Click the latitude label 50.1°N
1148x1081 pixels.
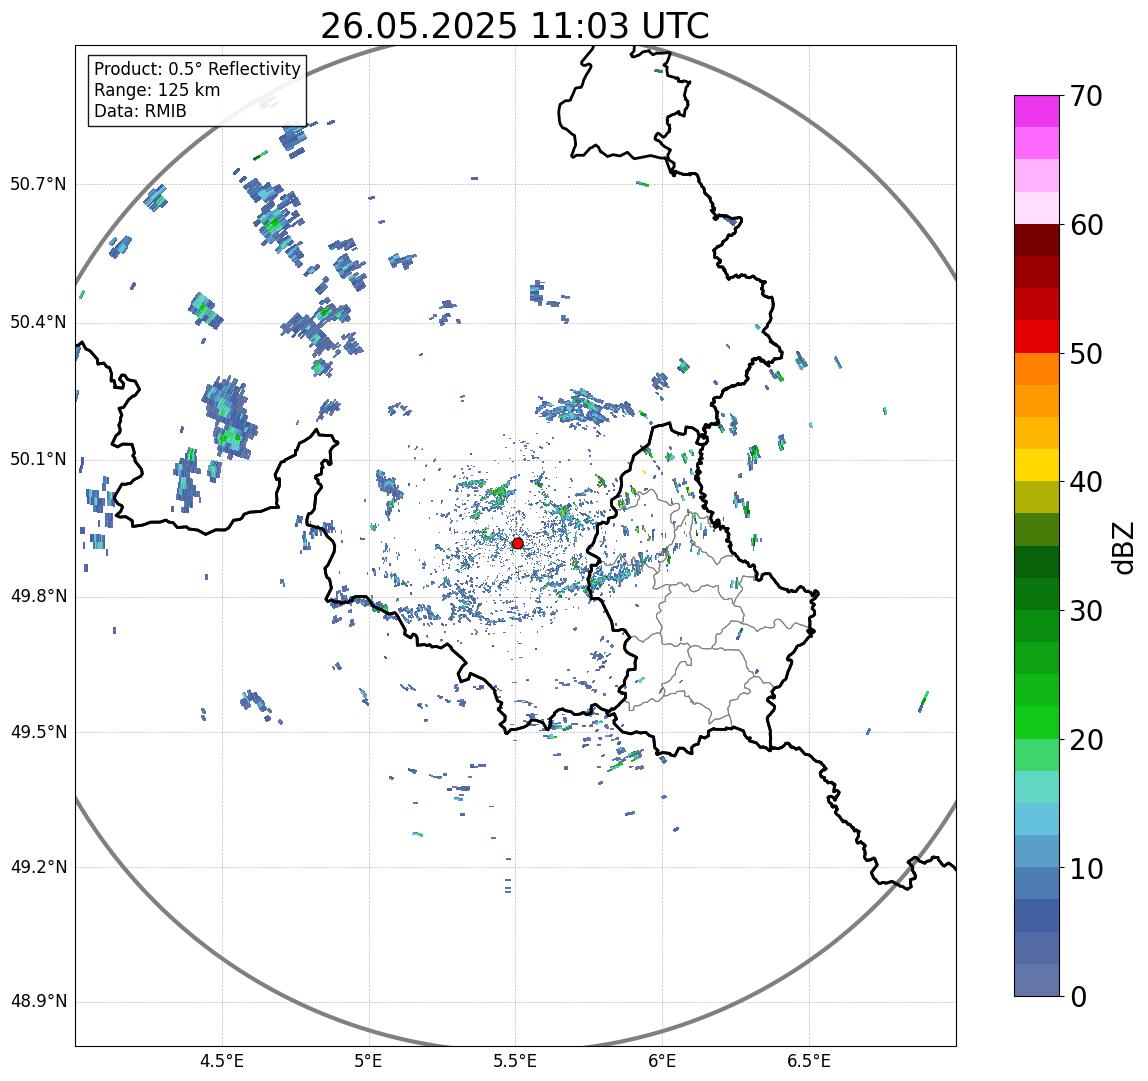tap(38, 460)
